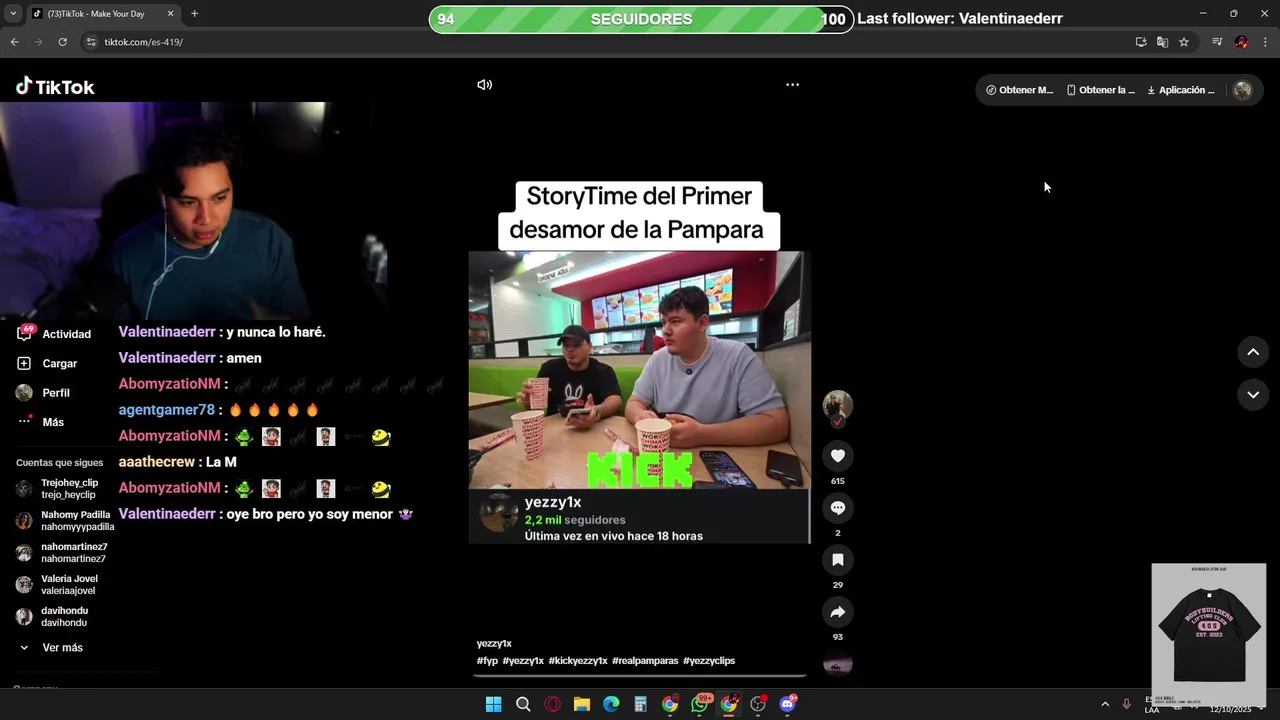Open the Windows Start menu
The height and width of the screenshot is (720, 1280).
click(x=493, y=704)
